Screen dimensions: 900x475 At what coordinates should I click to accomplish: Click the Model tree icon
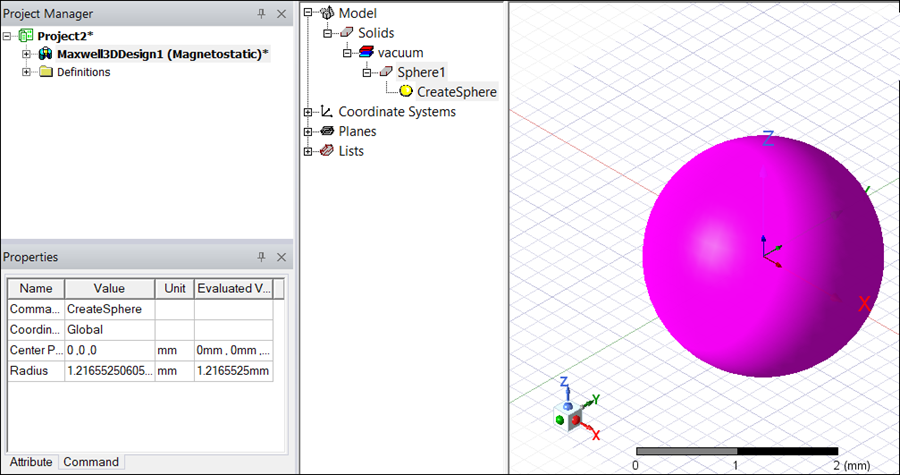[327, 13]
